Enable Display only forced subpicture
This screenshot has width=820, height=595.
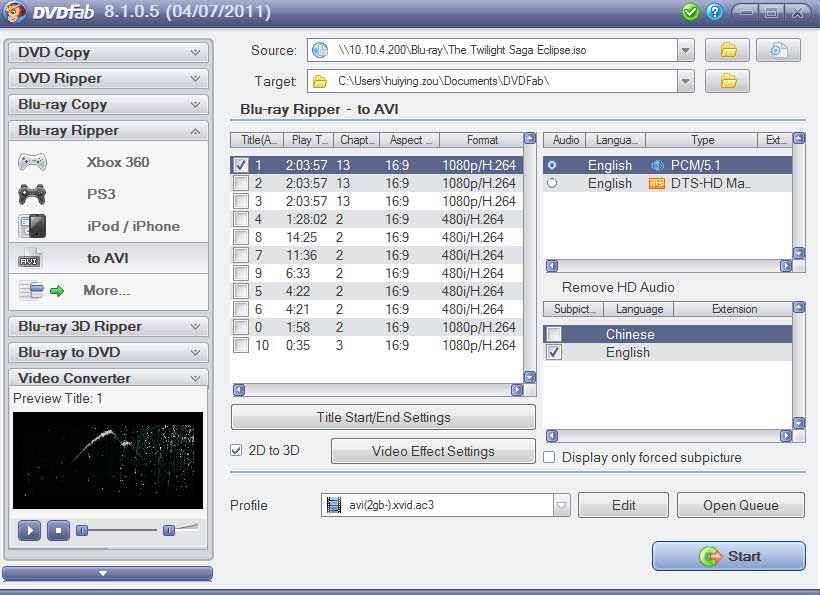[549, 457]
